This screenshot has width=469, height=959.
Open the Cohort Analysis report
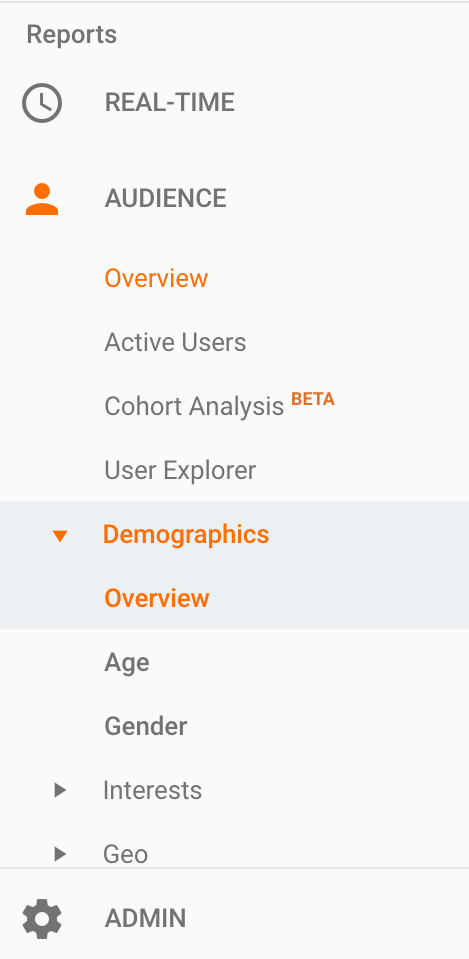[x=194, y=406]
